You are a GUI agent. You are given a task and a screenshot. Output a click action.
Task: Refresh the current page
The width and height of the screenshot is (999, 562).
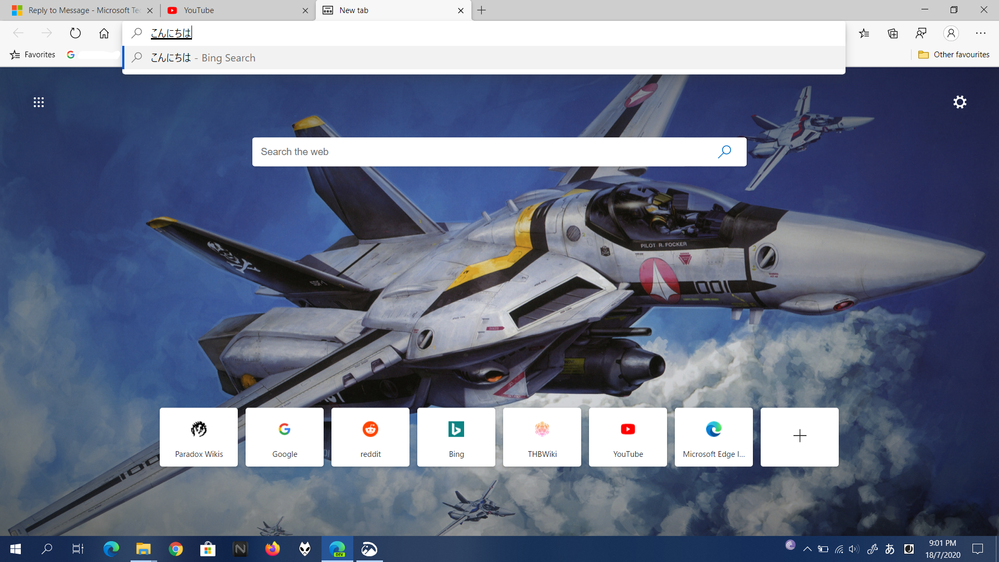(75, 33)
